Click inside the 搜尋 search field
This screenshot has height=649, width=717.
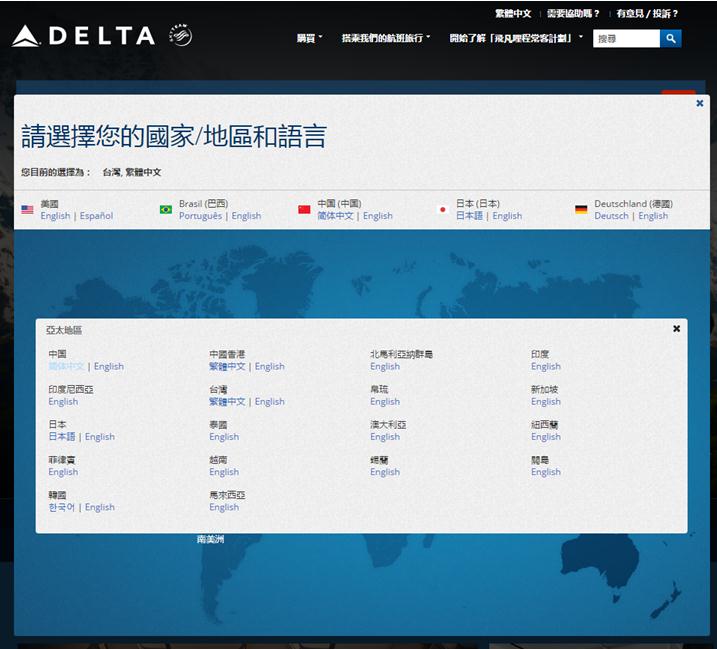coord(625,39)
